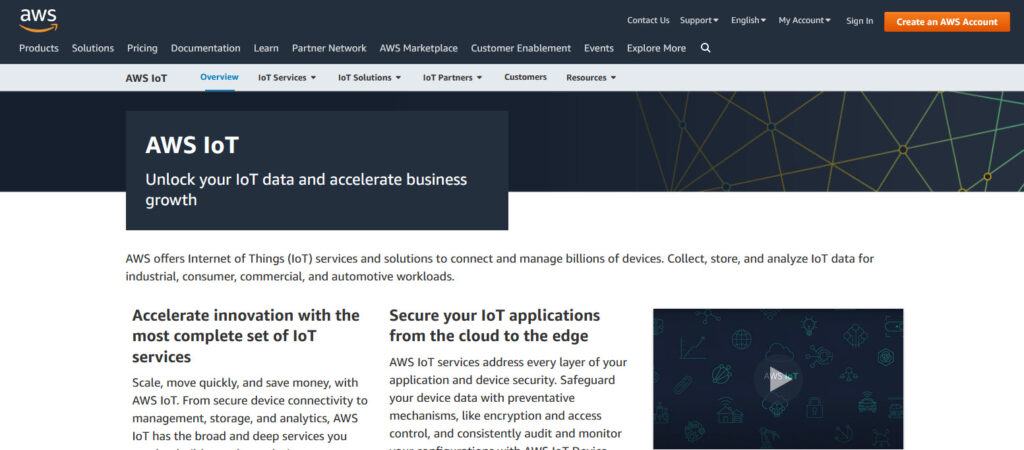Go to Pricing
This screenshot has height=450, width=1024.
tap(142, 48)
